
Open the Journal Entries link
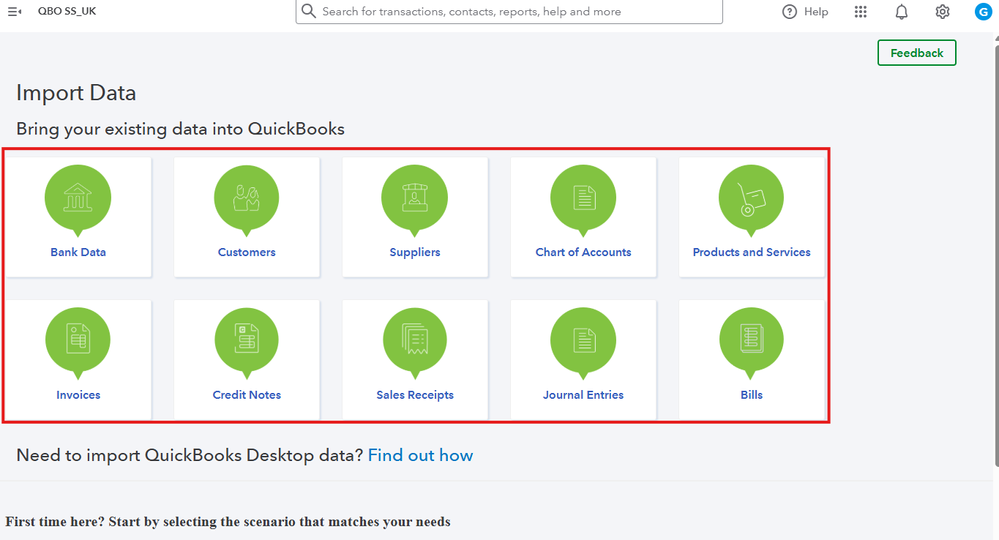coord(583,395)
